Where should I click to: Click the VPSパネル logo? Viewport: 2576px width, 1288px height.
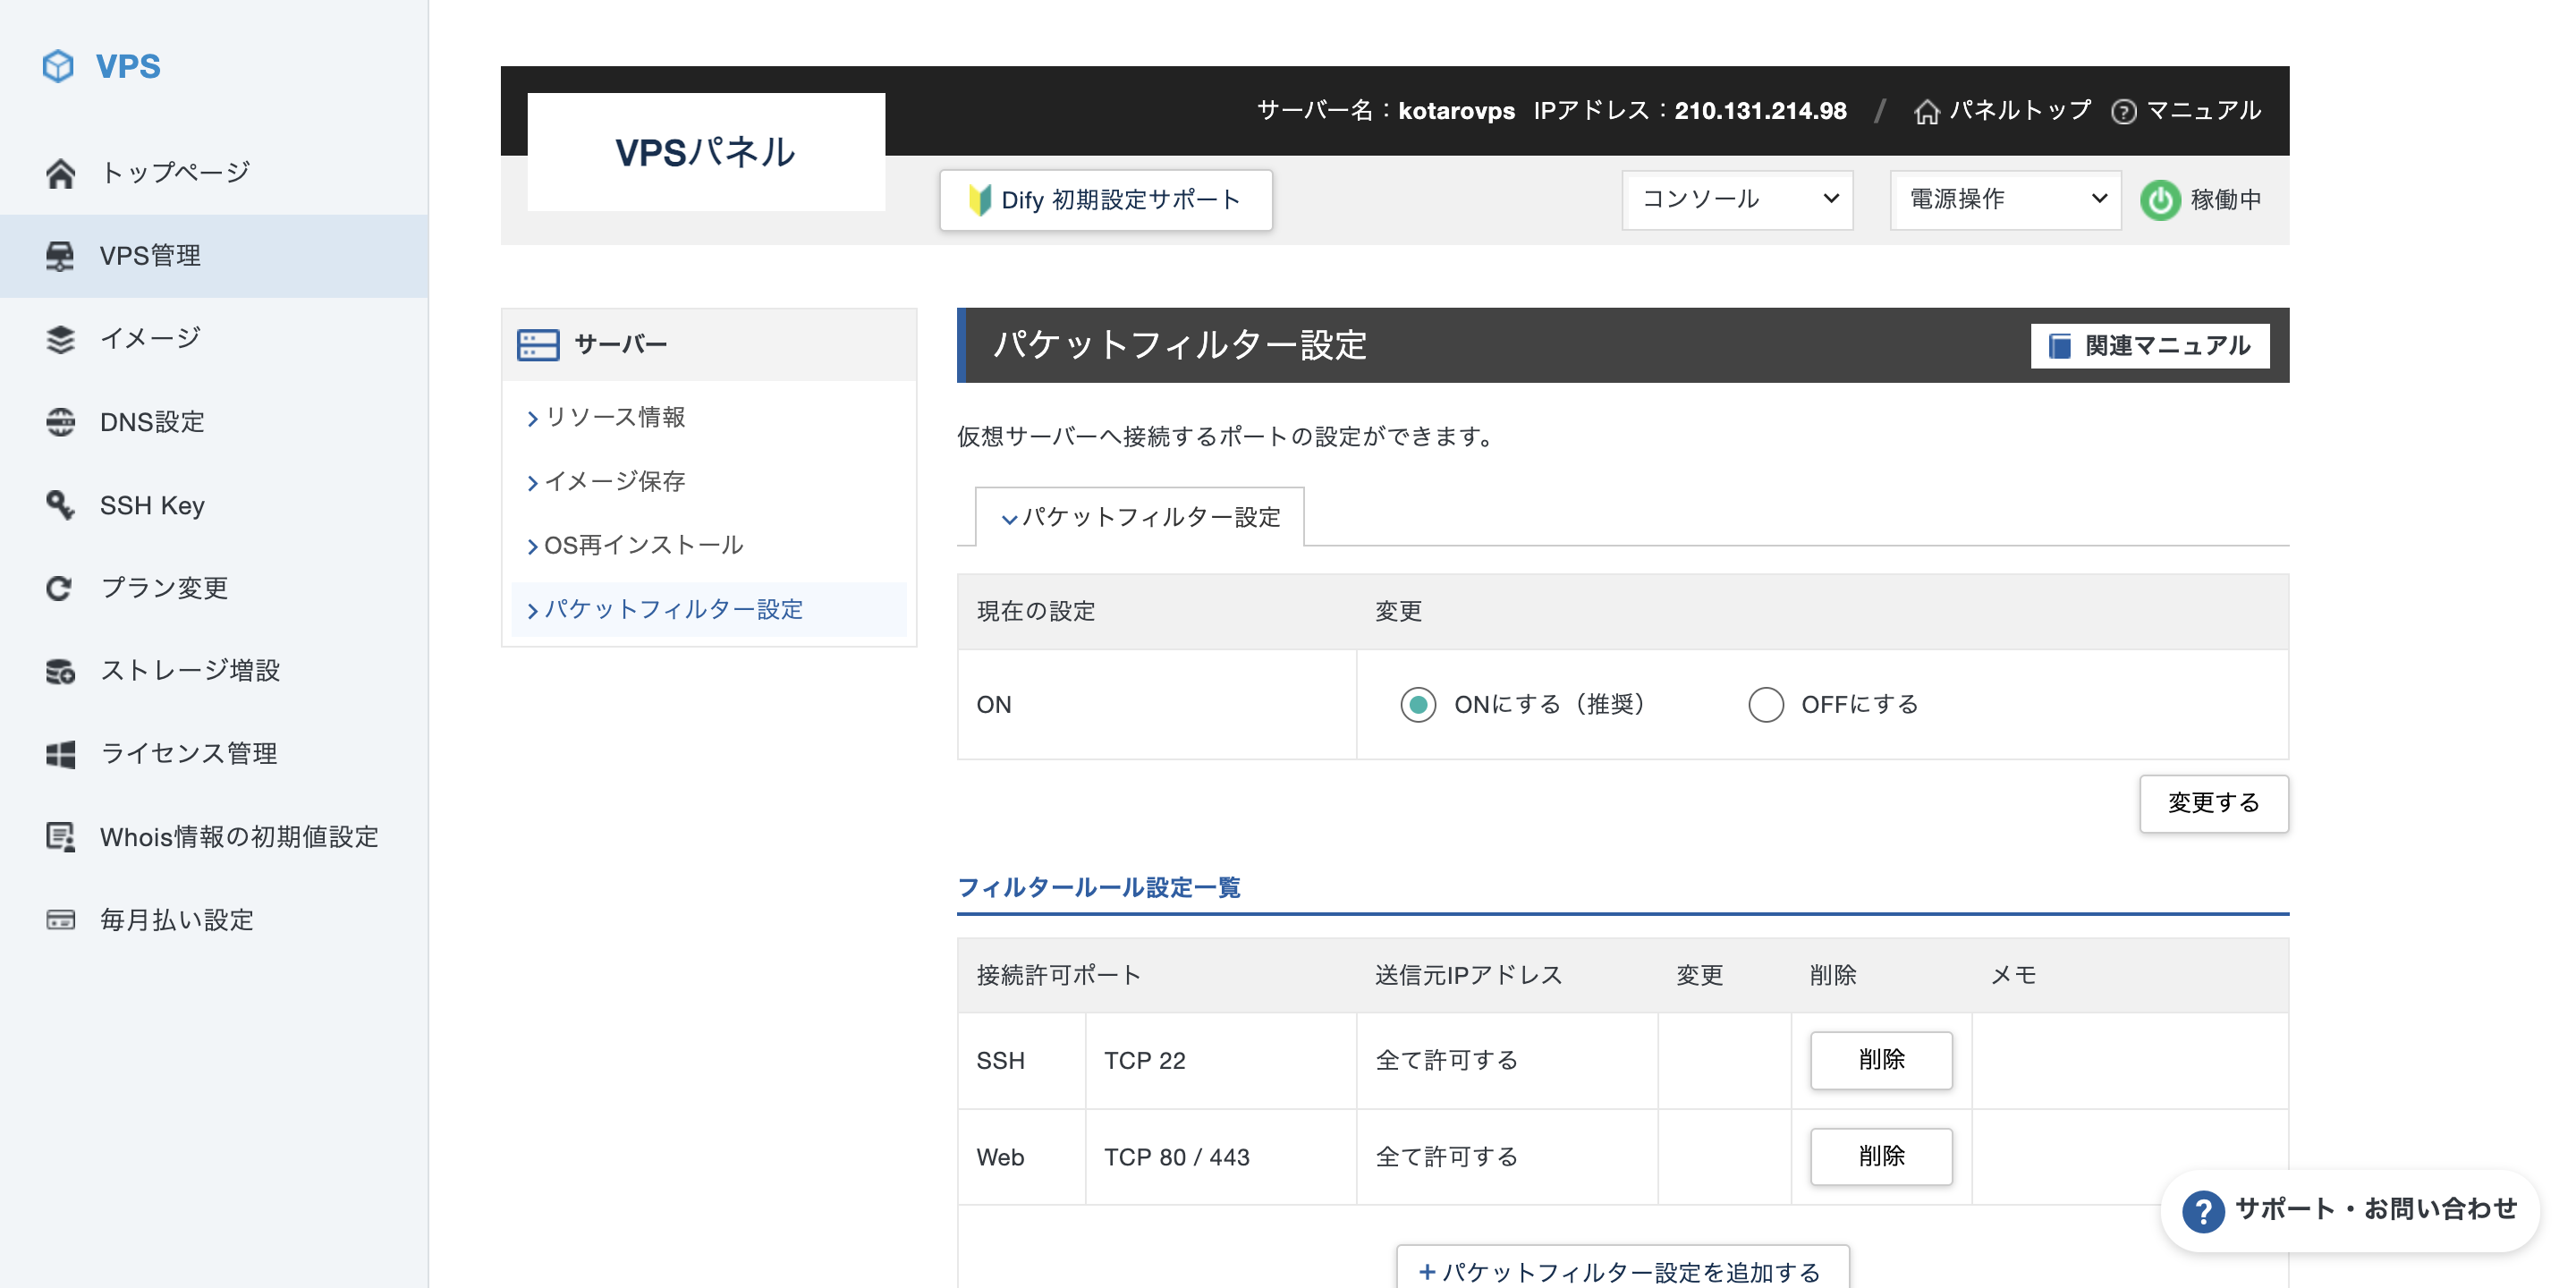[706, 152]
